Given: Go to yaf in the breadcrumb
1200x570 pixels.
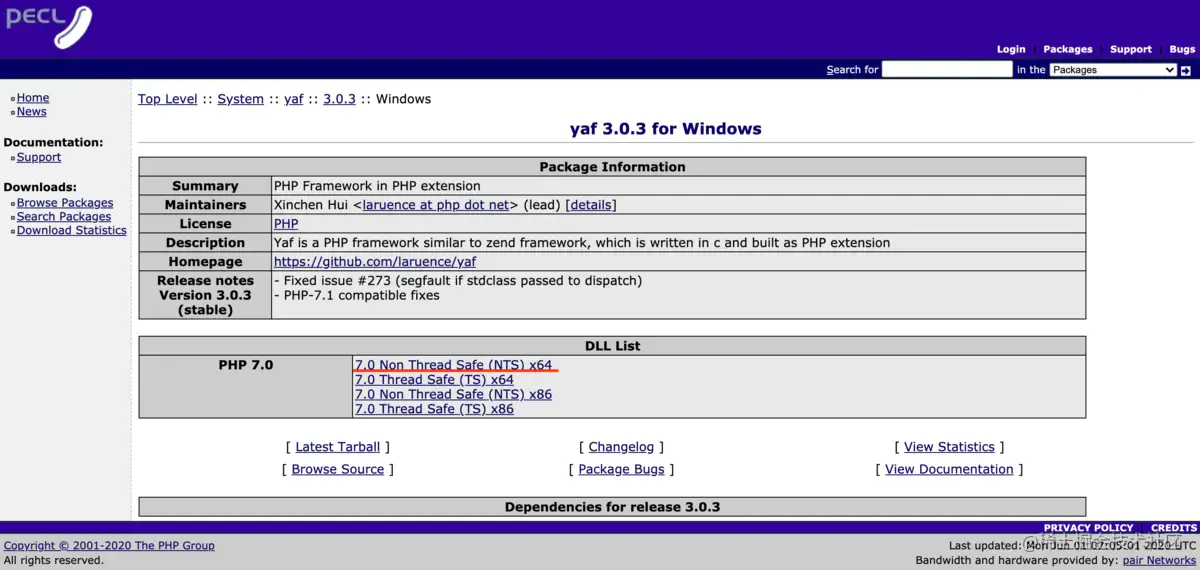Looking at the screenshot, I should [x=293, y=99].
